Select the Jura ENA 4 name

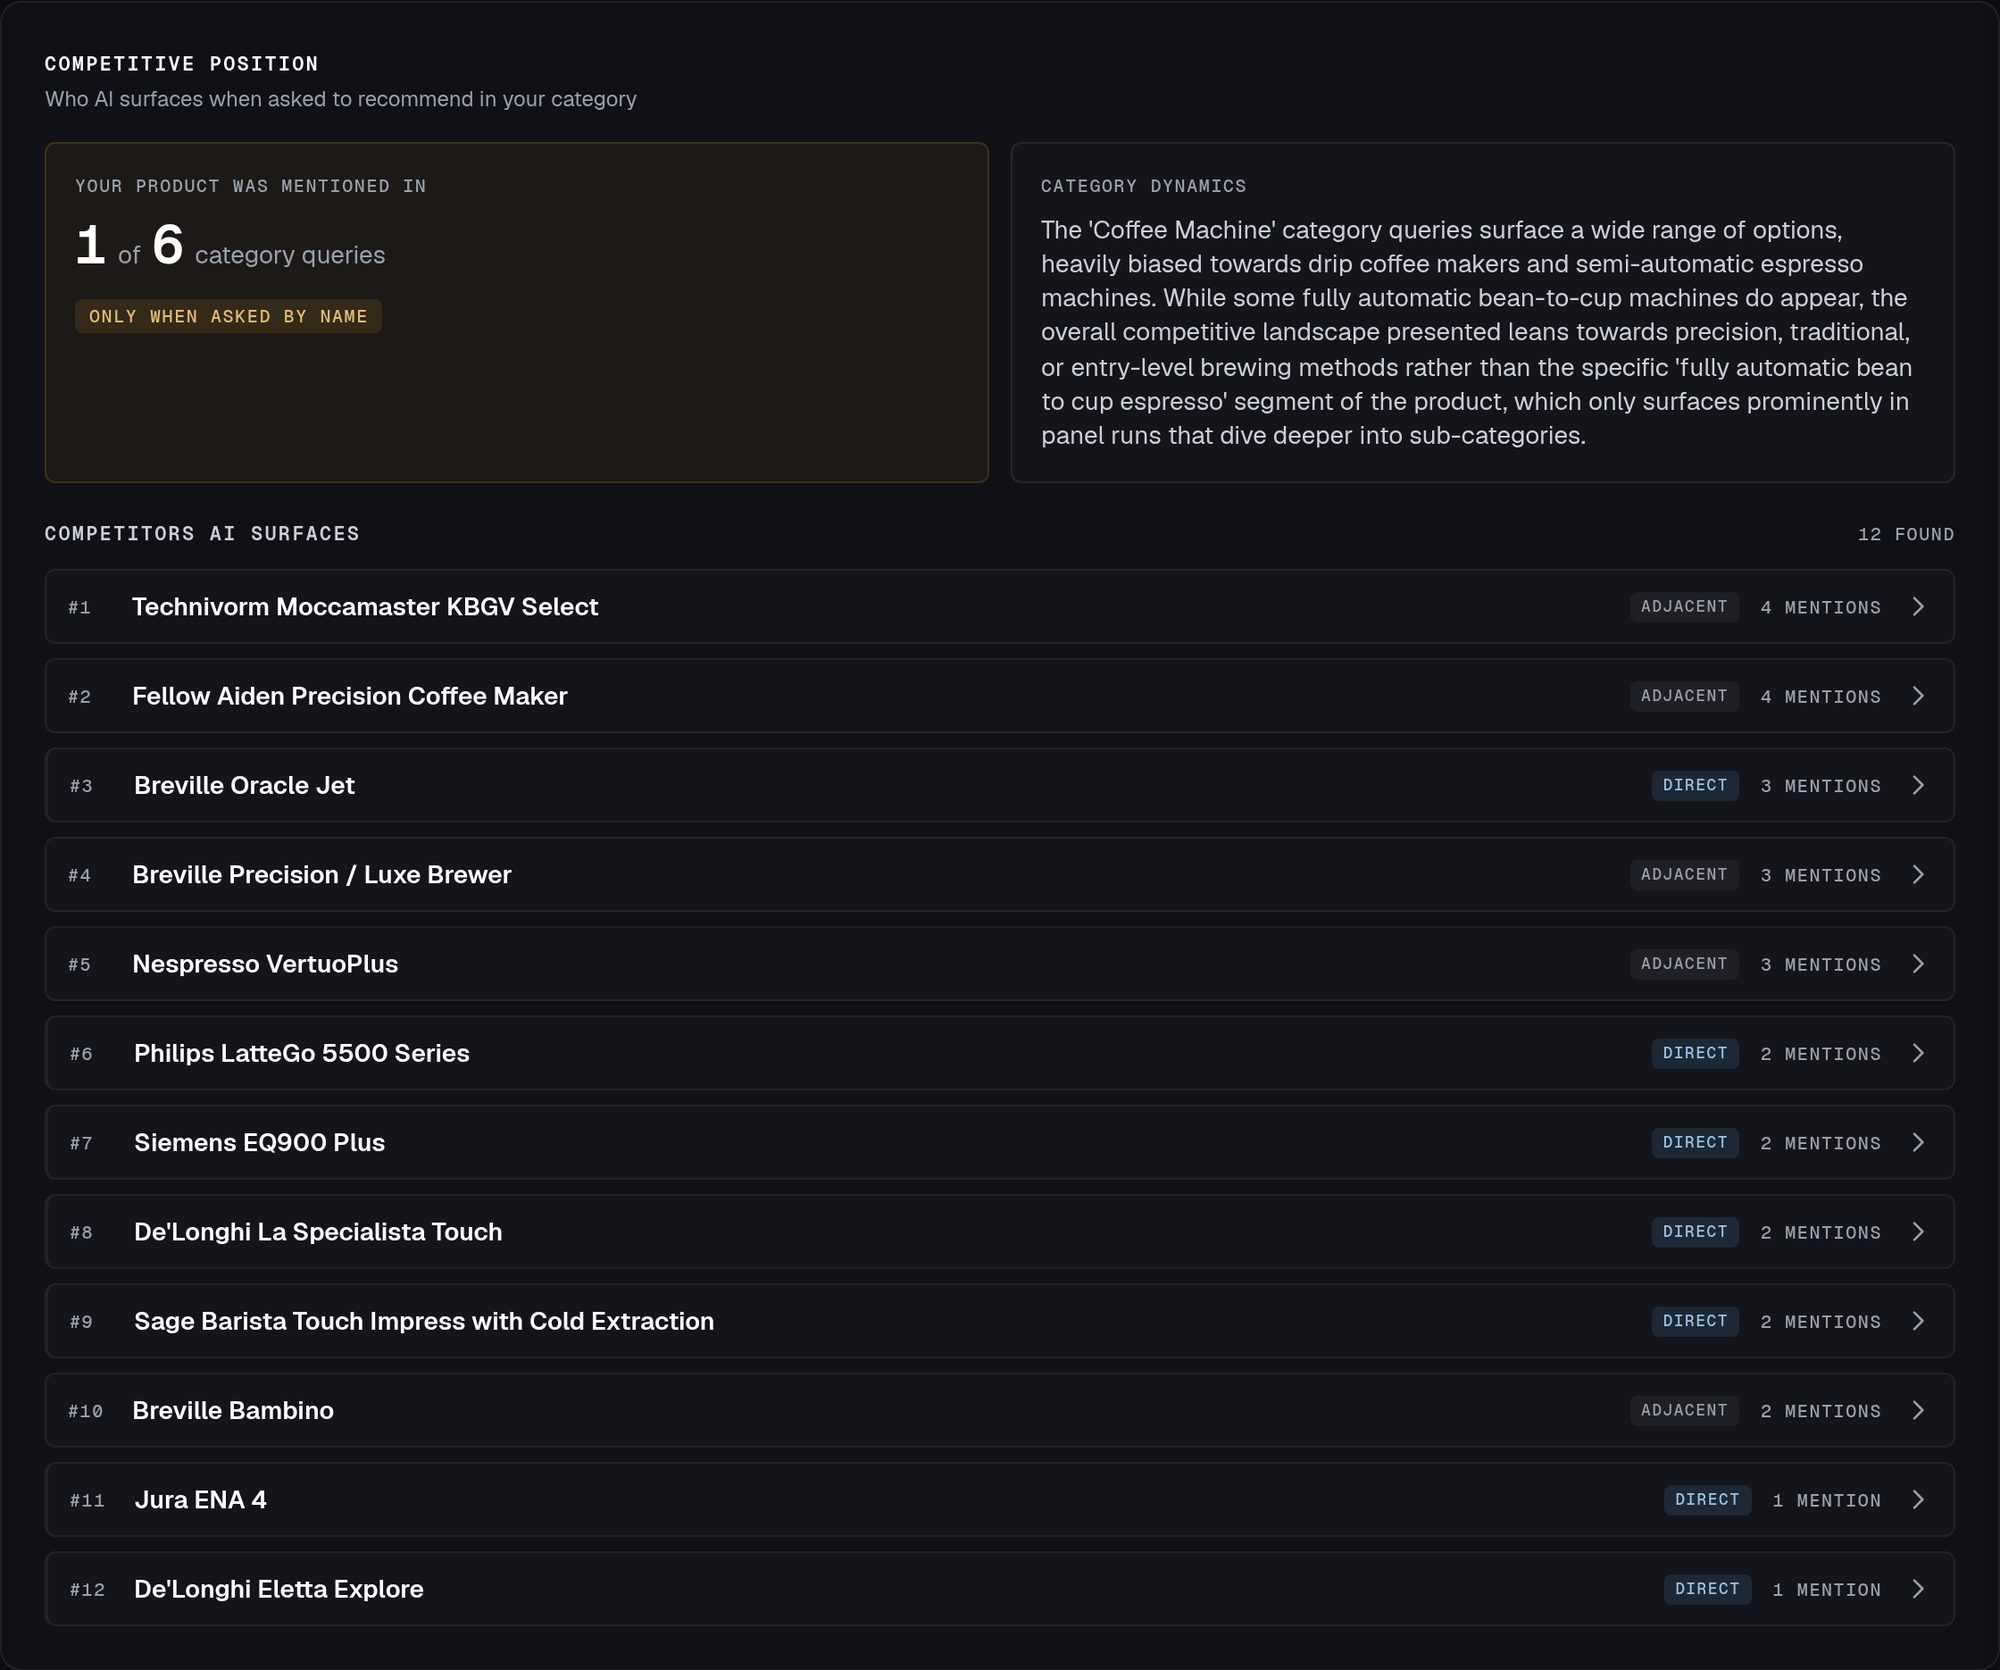click(x=200, y=1500)
